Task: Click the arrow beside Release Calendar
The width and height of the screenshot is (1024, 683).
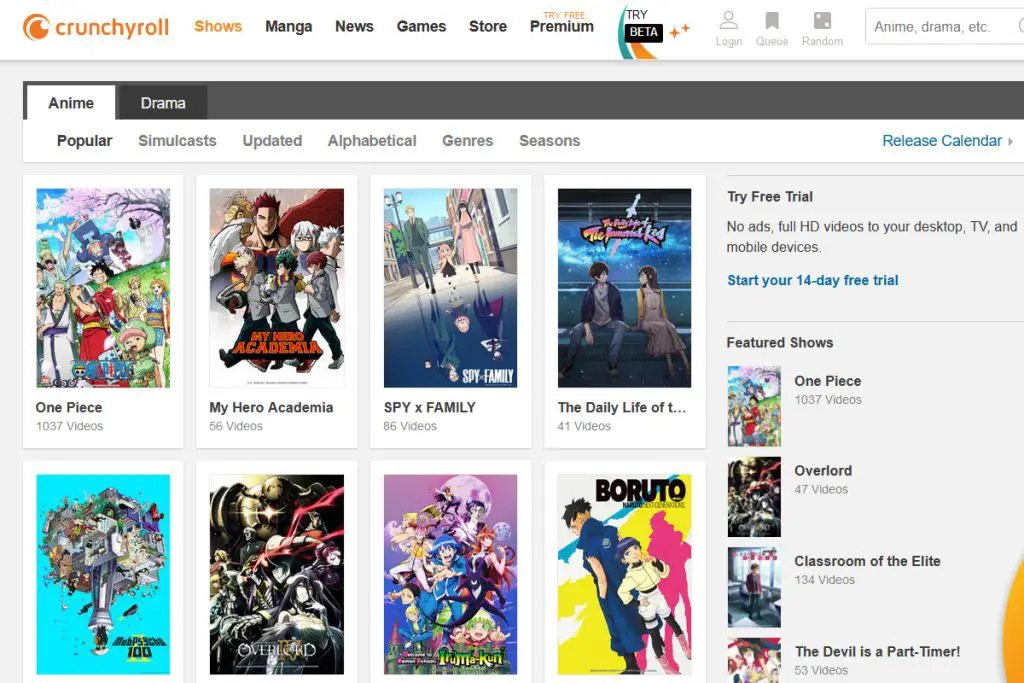Action: pyautogui.click(x=1010, y=141)
